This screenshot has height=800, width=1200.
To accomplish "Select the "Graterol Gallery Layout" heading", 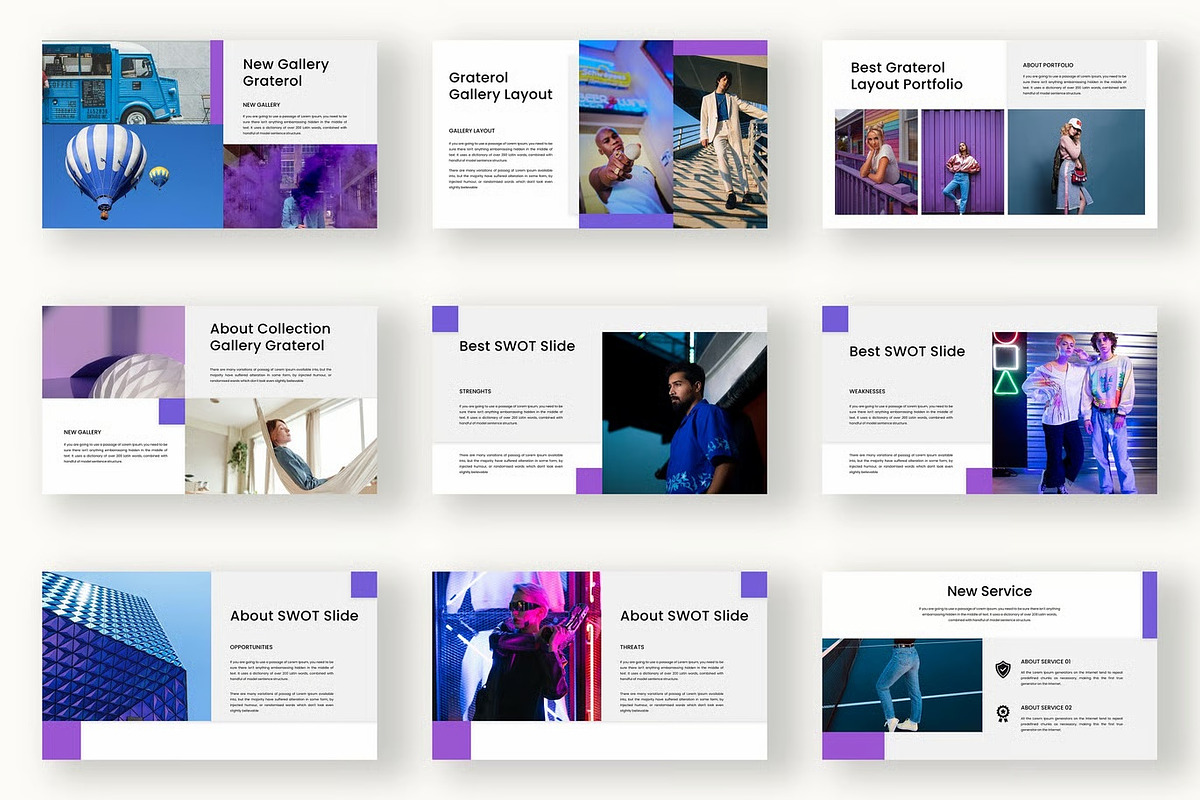I will [x=500, y=86].
